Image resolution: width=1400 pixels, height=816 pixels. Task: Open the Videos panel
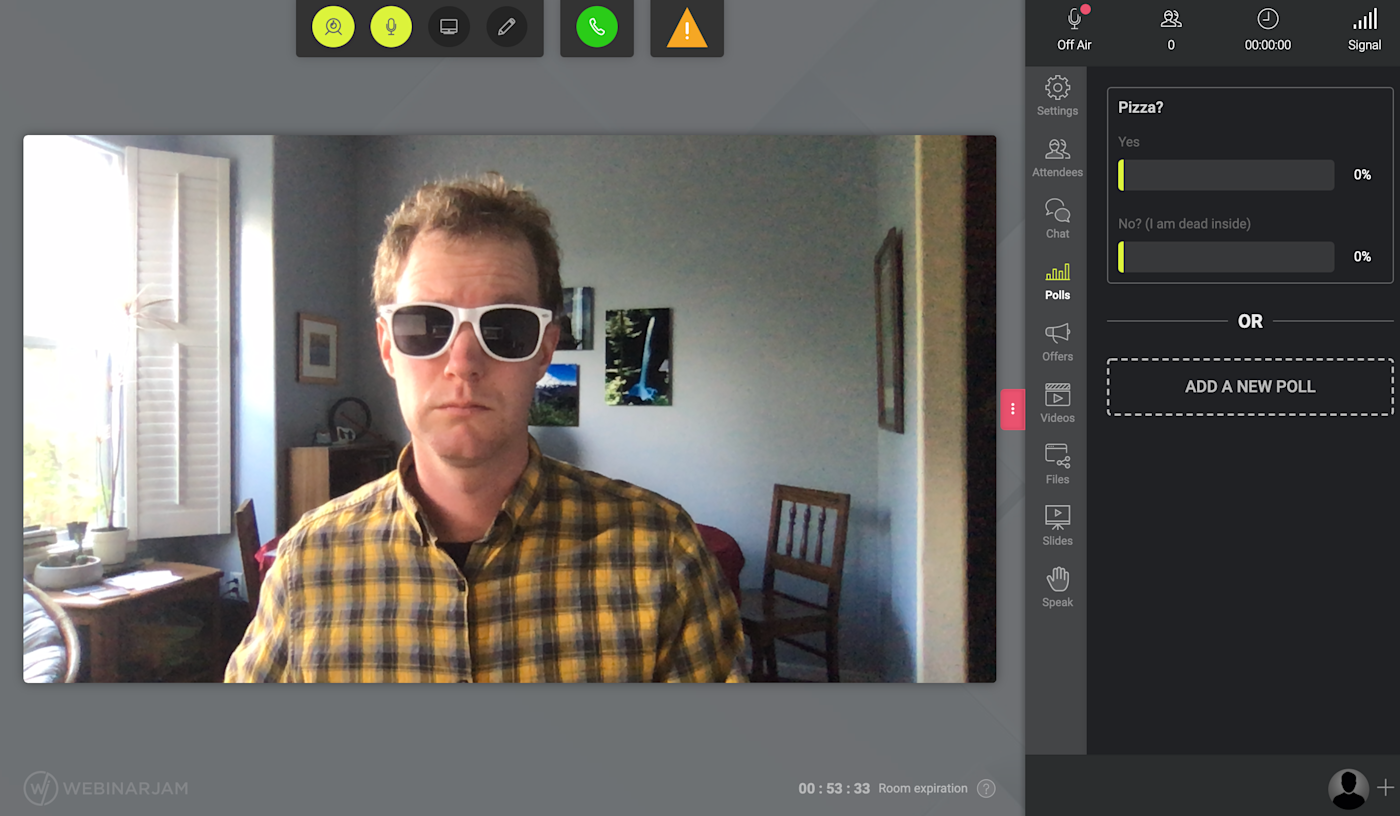(1057, 403)
